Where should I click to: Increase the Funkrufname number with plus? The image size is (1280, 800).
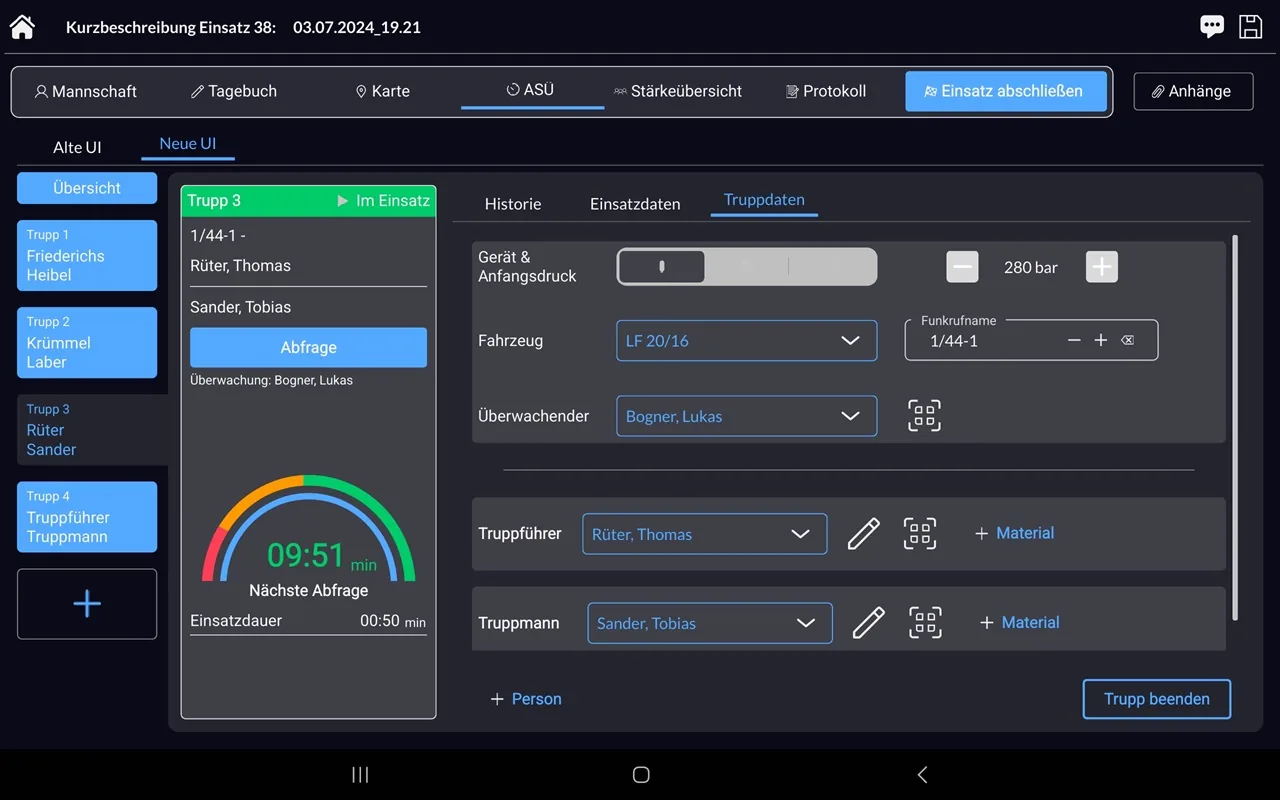(1101, 341)
